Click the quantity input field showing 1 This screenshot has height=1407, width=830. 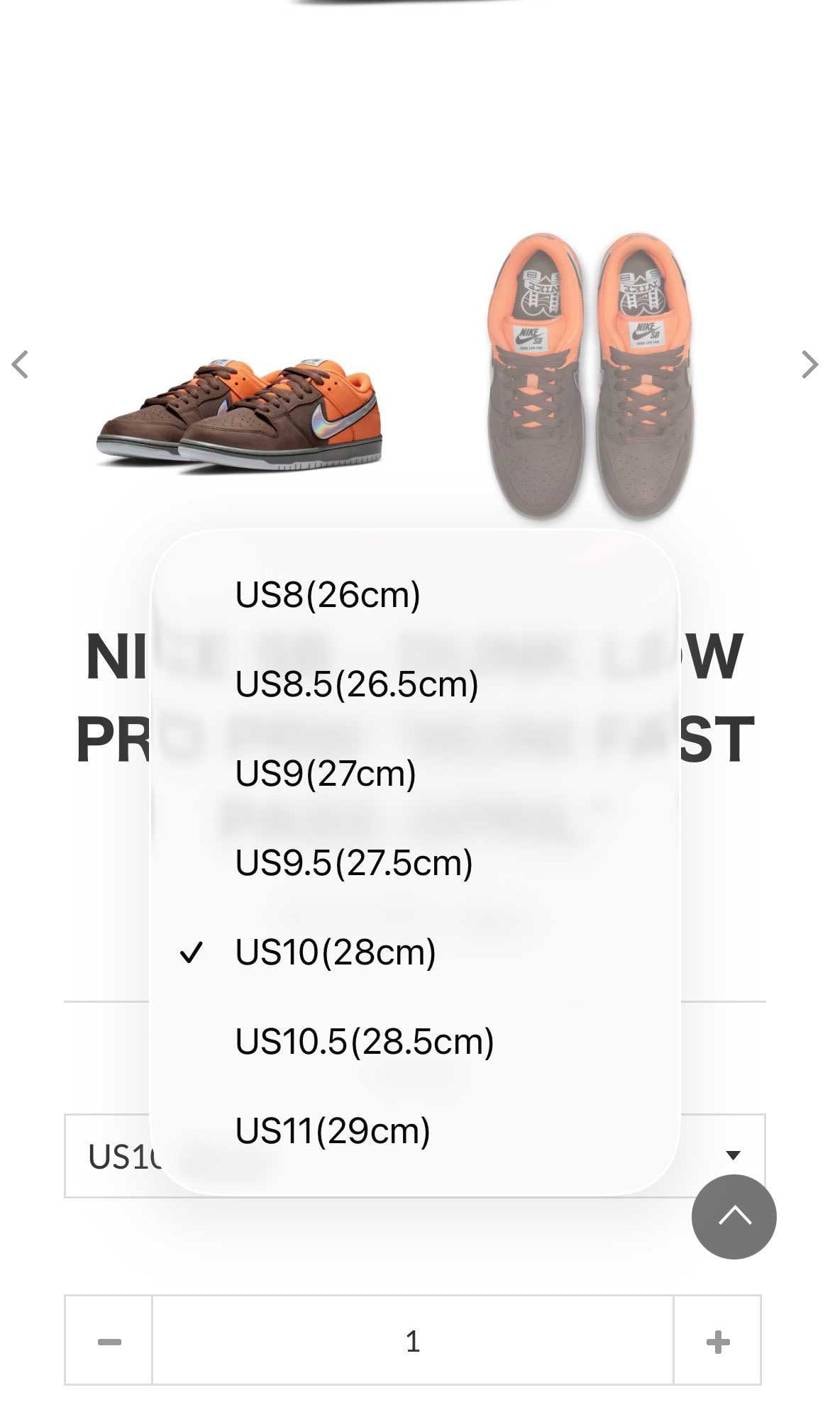pyautogui.click(x=412, y=1341)
